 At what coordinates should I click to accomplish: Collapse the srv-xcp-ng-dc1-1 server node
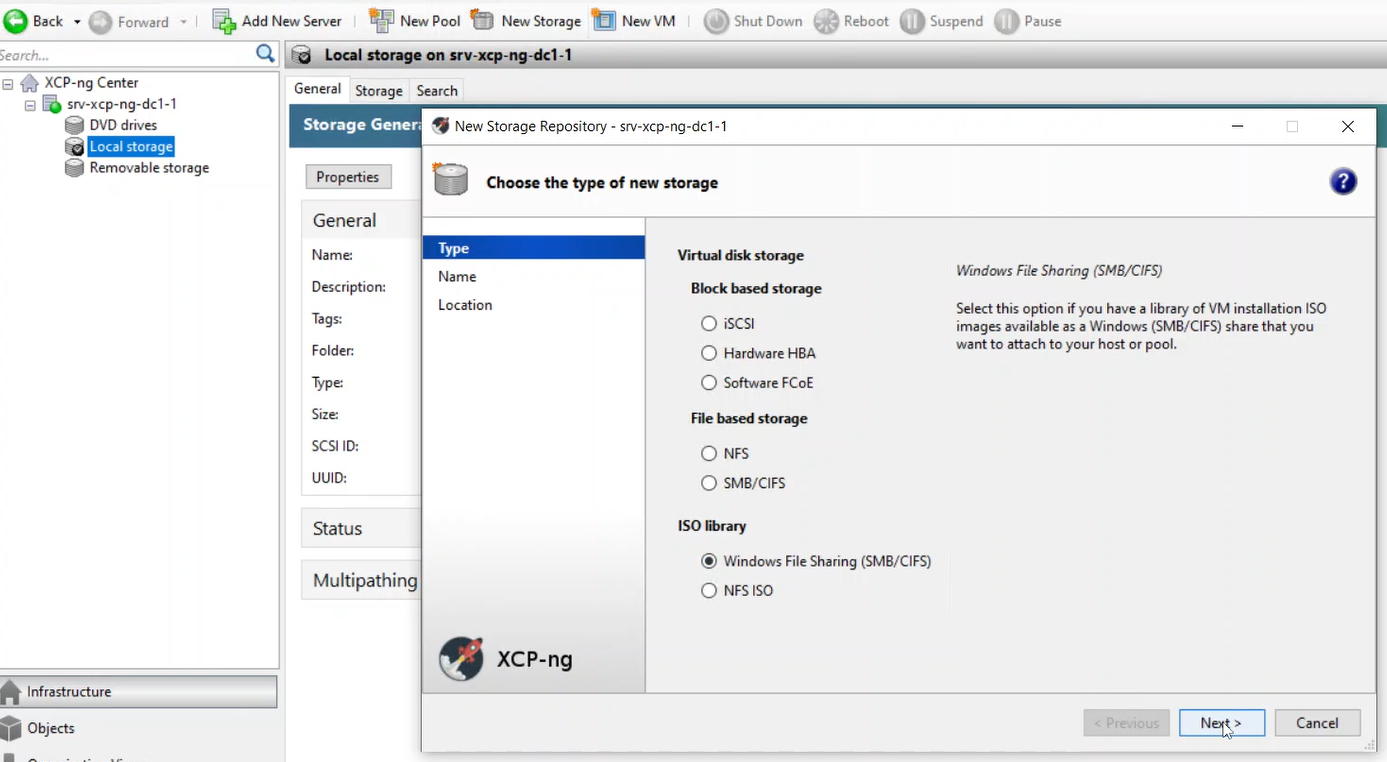pos(30,105)
